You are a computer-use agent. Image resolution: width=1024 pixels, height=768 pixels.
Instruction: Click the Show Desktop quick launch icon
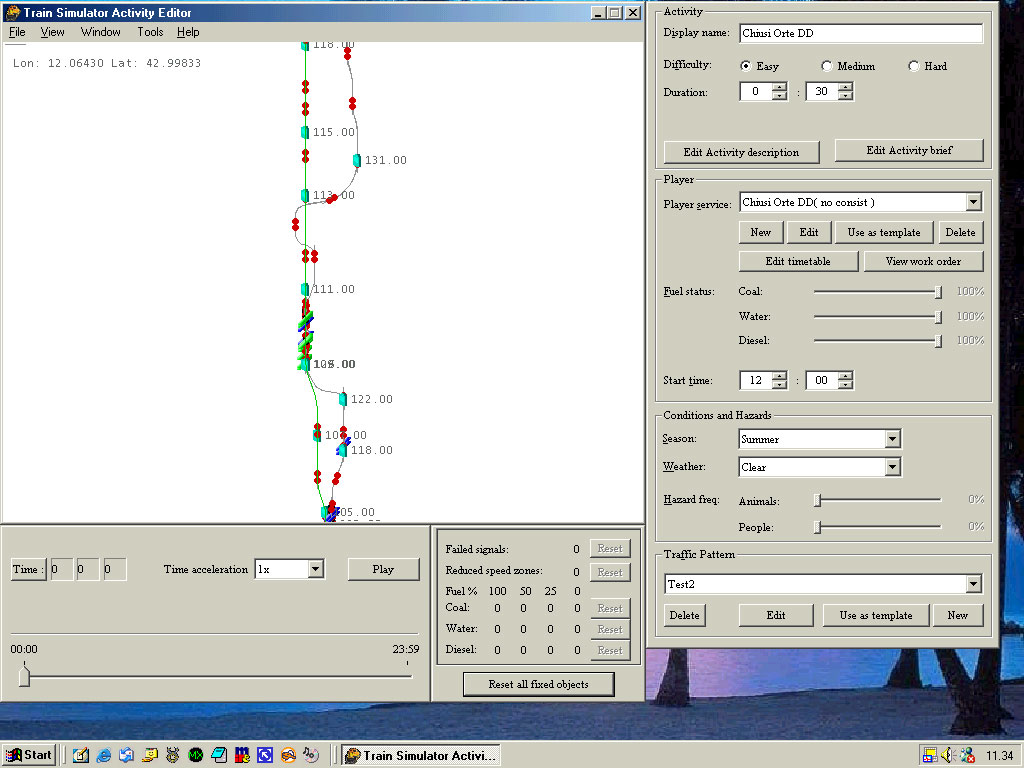(x=80, y=756)
